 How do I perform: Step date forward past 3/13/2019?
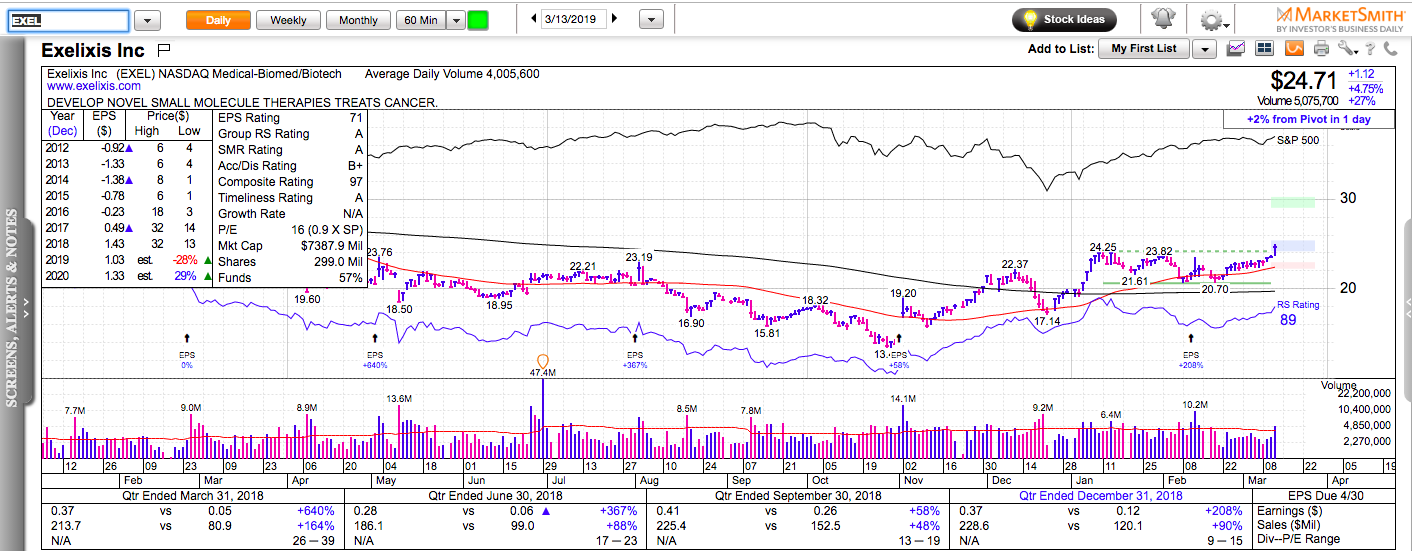tap(614, 19)
